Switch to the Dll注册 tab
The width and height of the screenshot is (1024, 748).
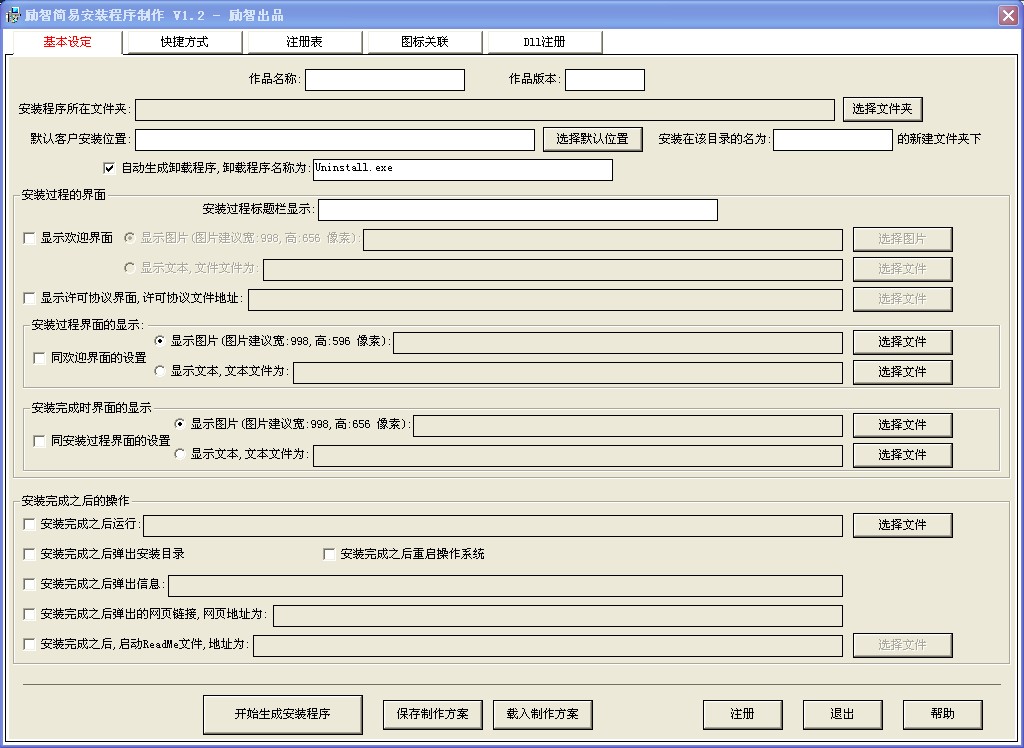(x=543, y=42)
